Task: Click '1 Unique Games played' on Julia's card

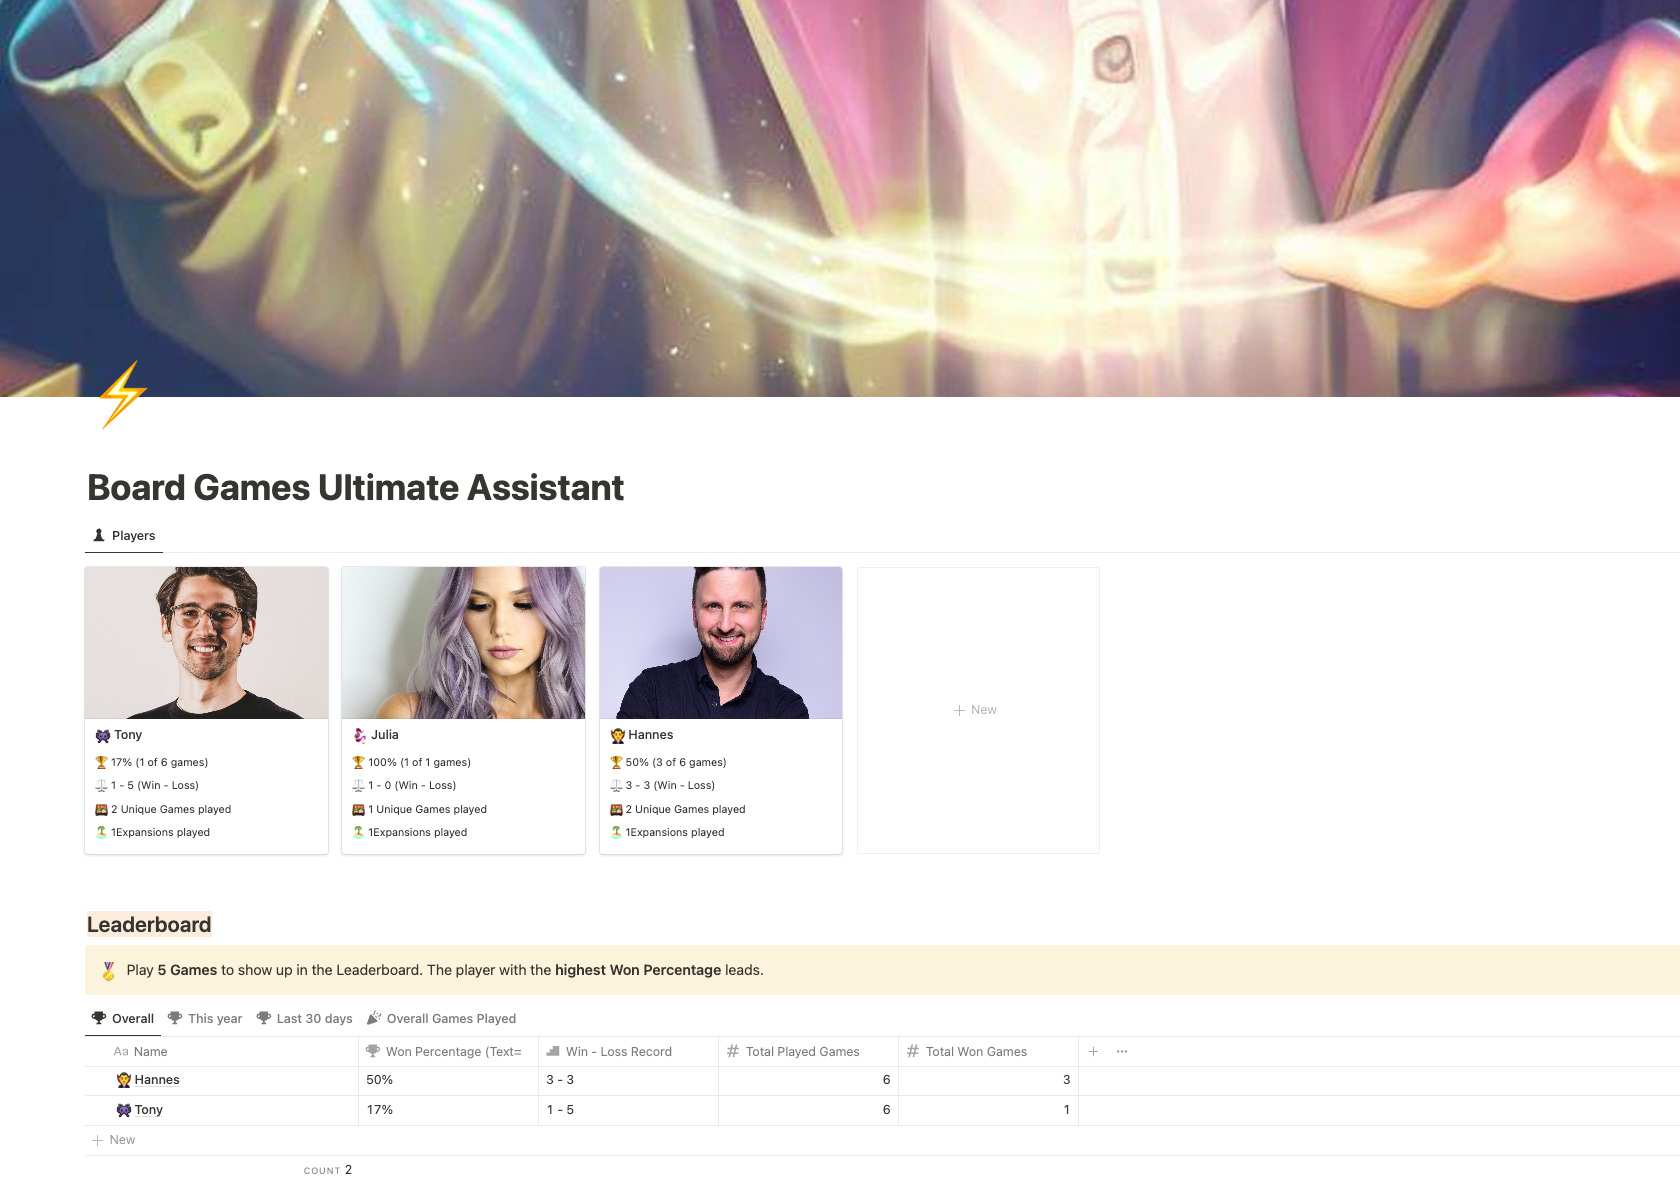Action: (x=427, y=809)
